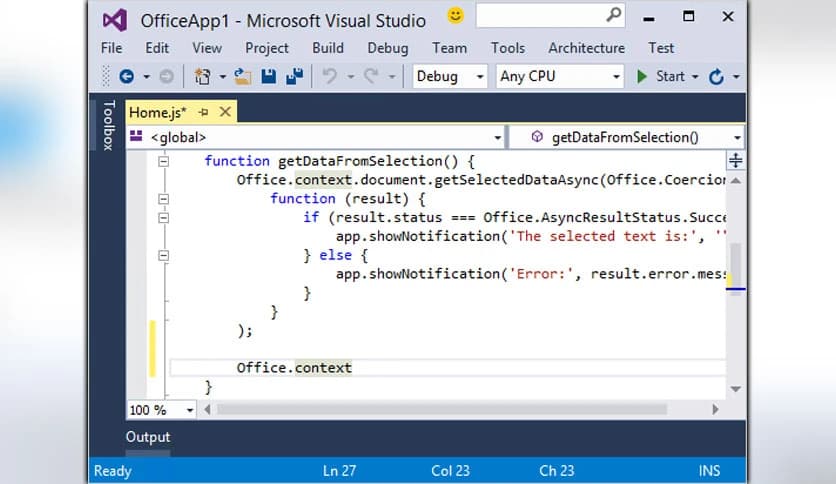Open the Debug menu
Viewport: 836px width, 484px height.
pos(388,48)
